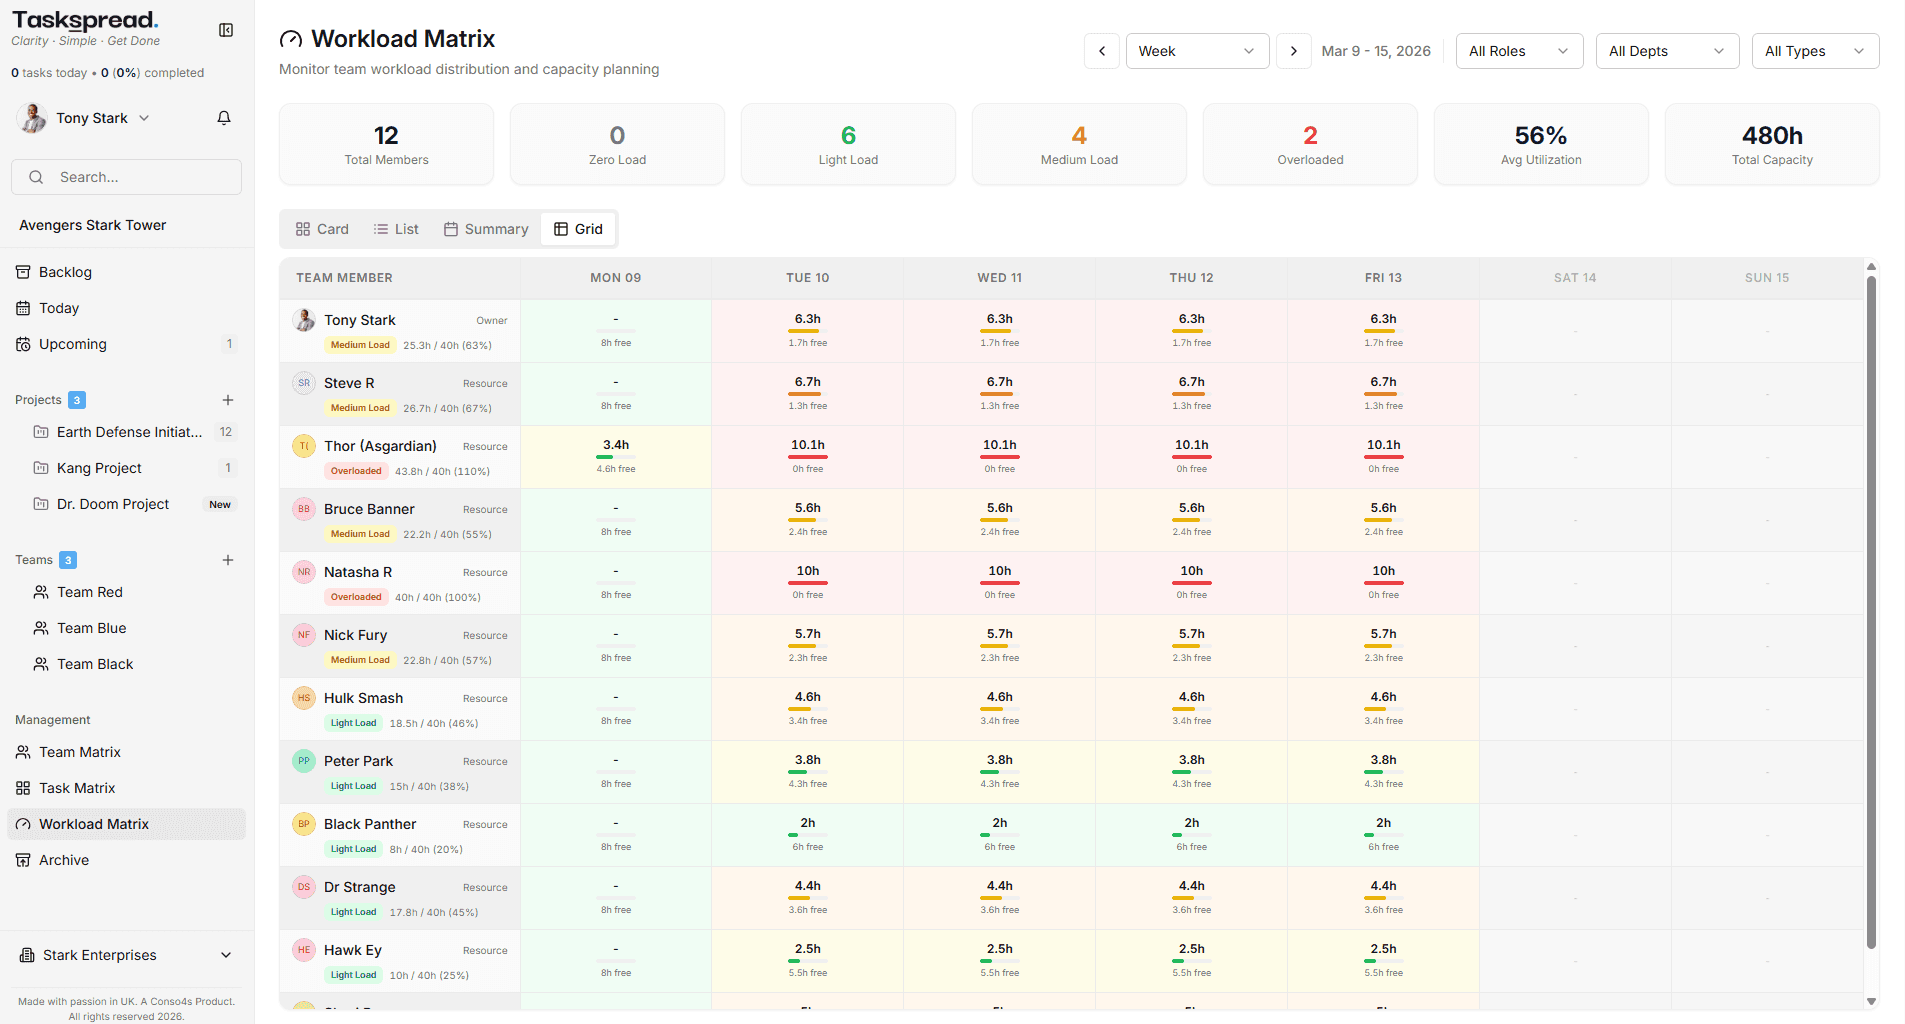Click inside the Search field
The height and width of the screenshot is (1024, 1905).
pyautogui.click(x=126, y=177)
